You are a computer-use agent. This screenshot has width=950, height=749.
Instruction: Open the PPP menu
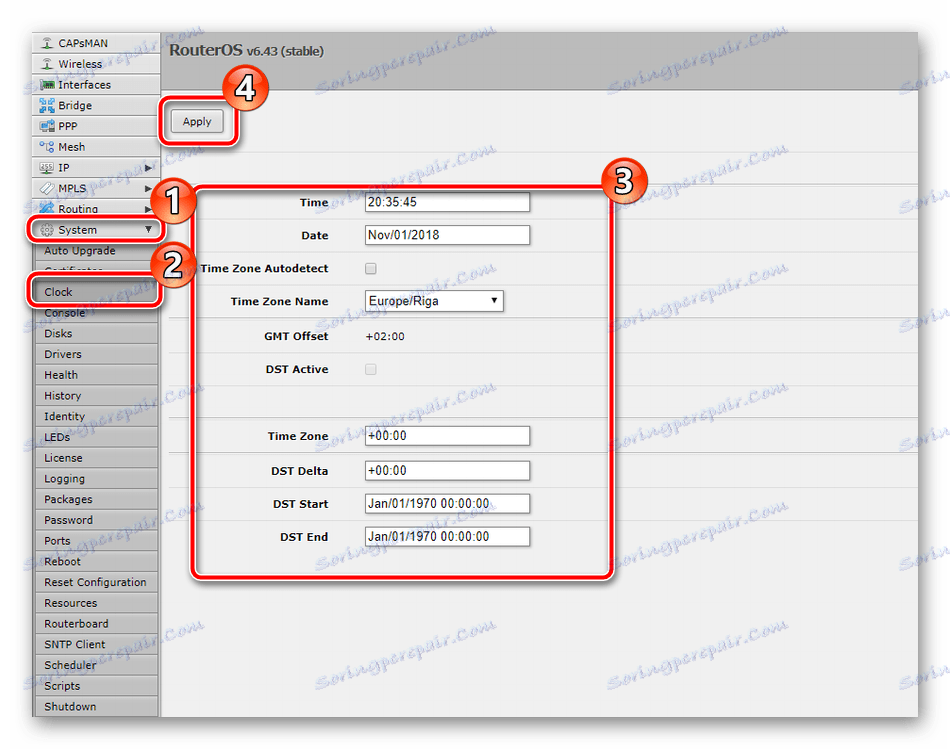96,126
